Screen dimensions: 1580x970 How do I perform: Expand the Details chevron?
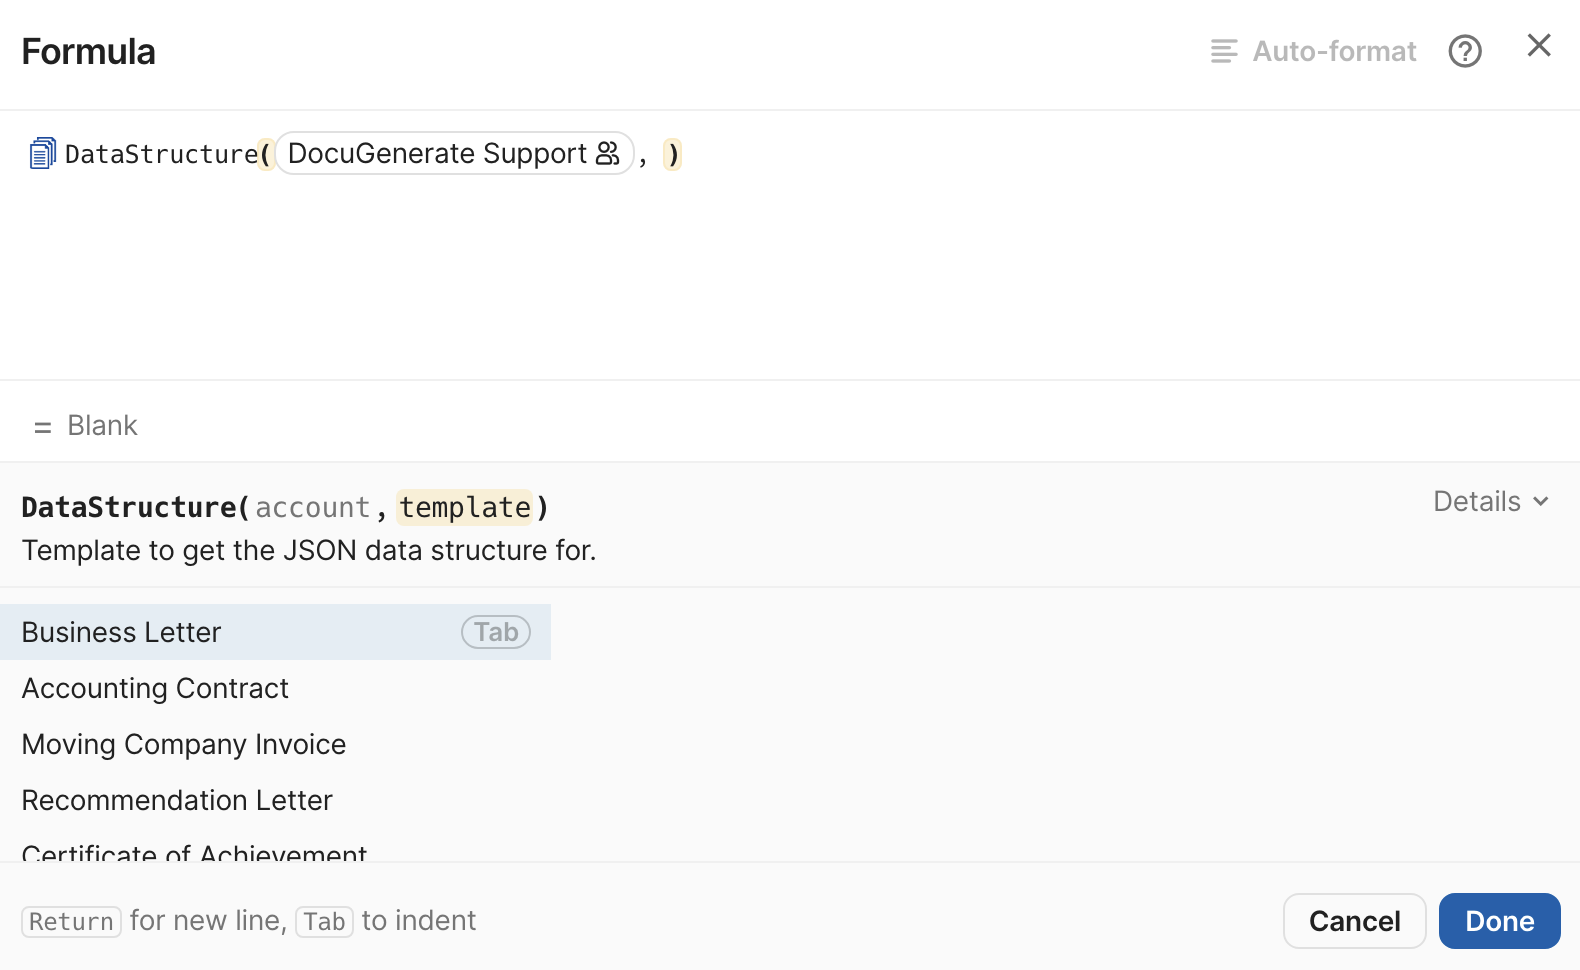pos(1541,502)
